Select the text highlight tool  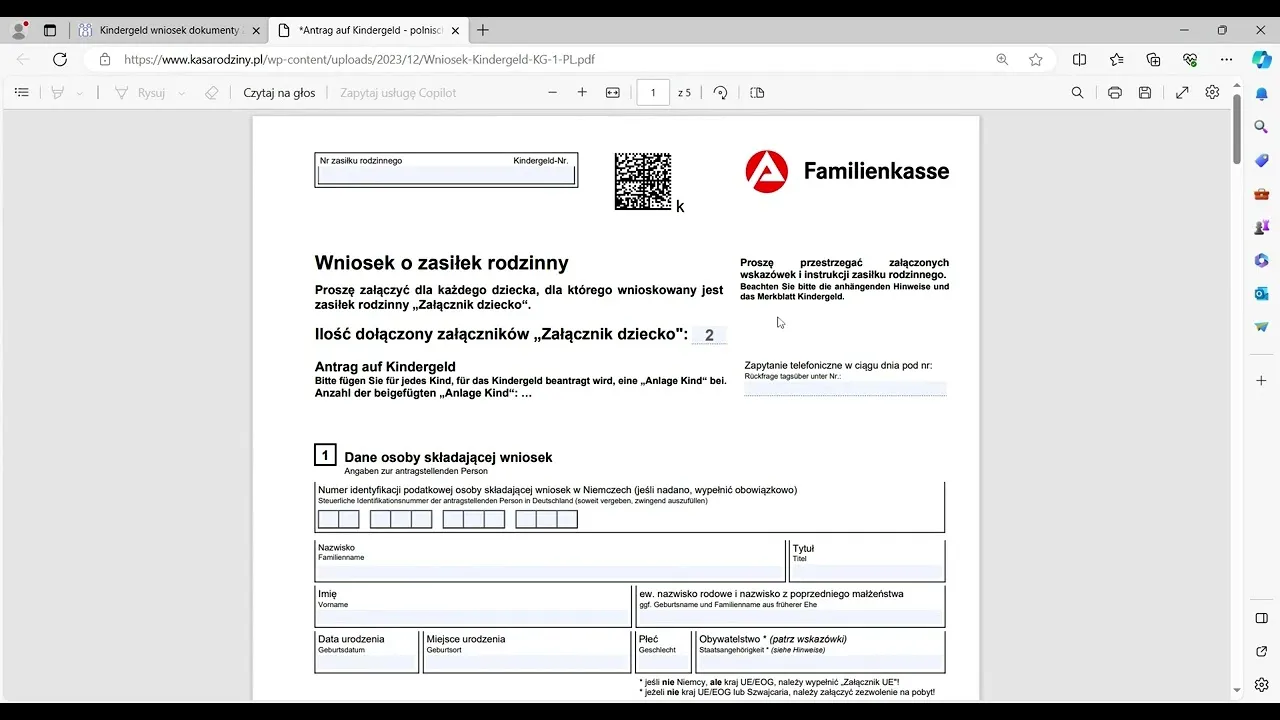57,92
